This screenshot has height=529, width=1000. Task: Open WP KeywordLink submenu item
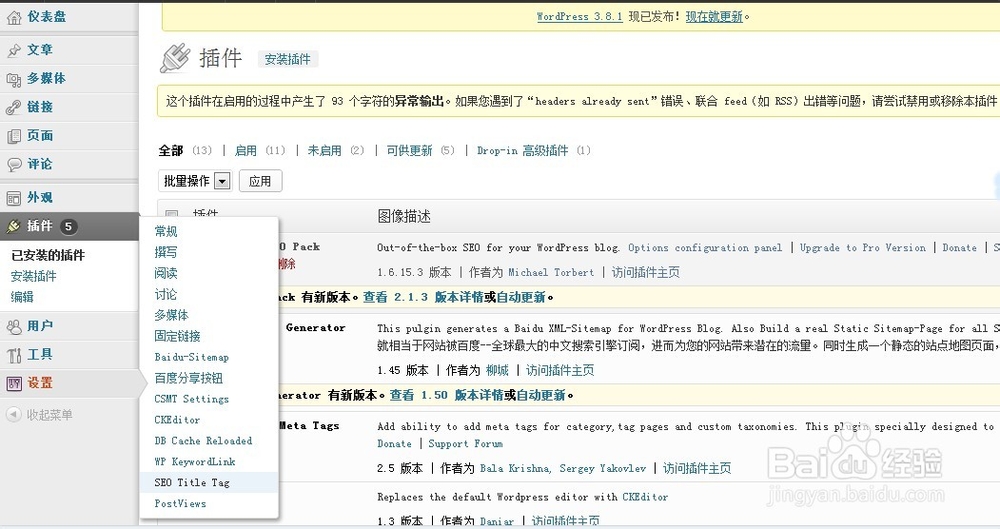(x=195, y=461)
